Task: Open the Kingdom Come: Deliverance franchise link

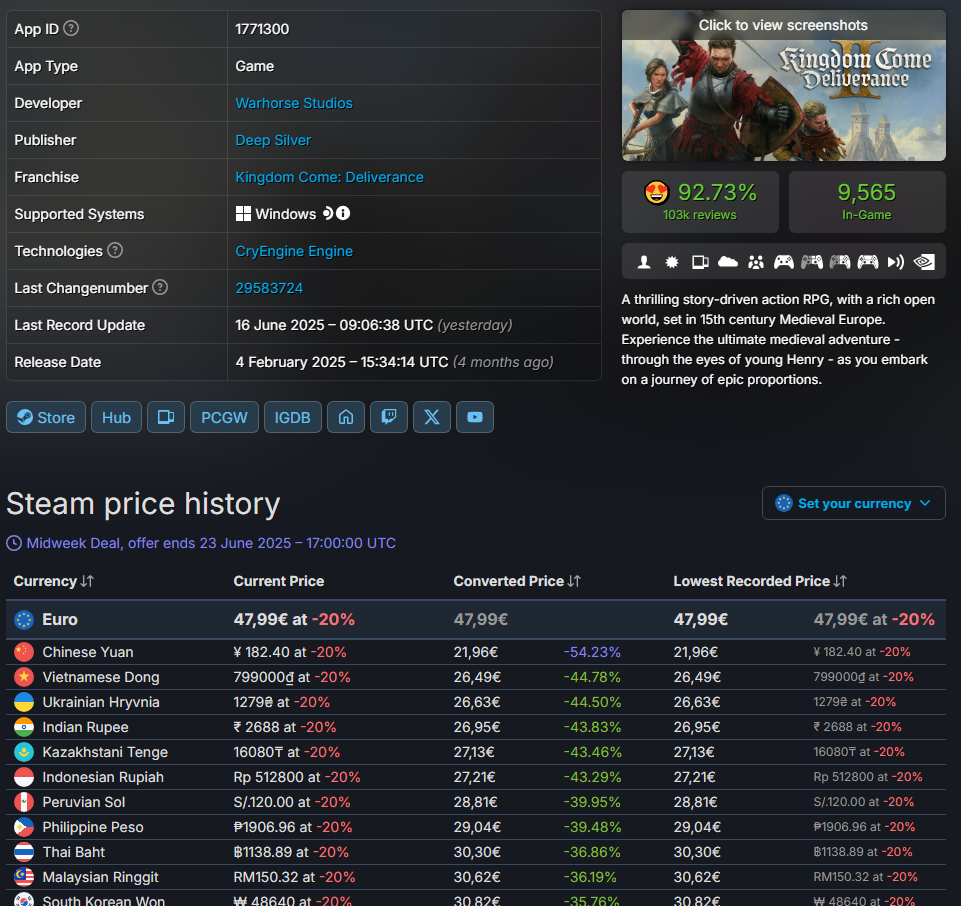Action: pyautogui.click(x=330, y=177)
